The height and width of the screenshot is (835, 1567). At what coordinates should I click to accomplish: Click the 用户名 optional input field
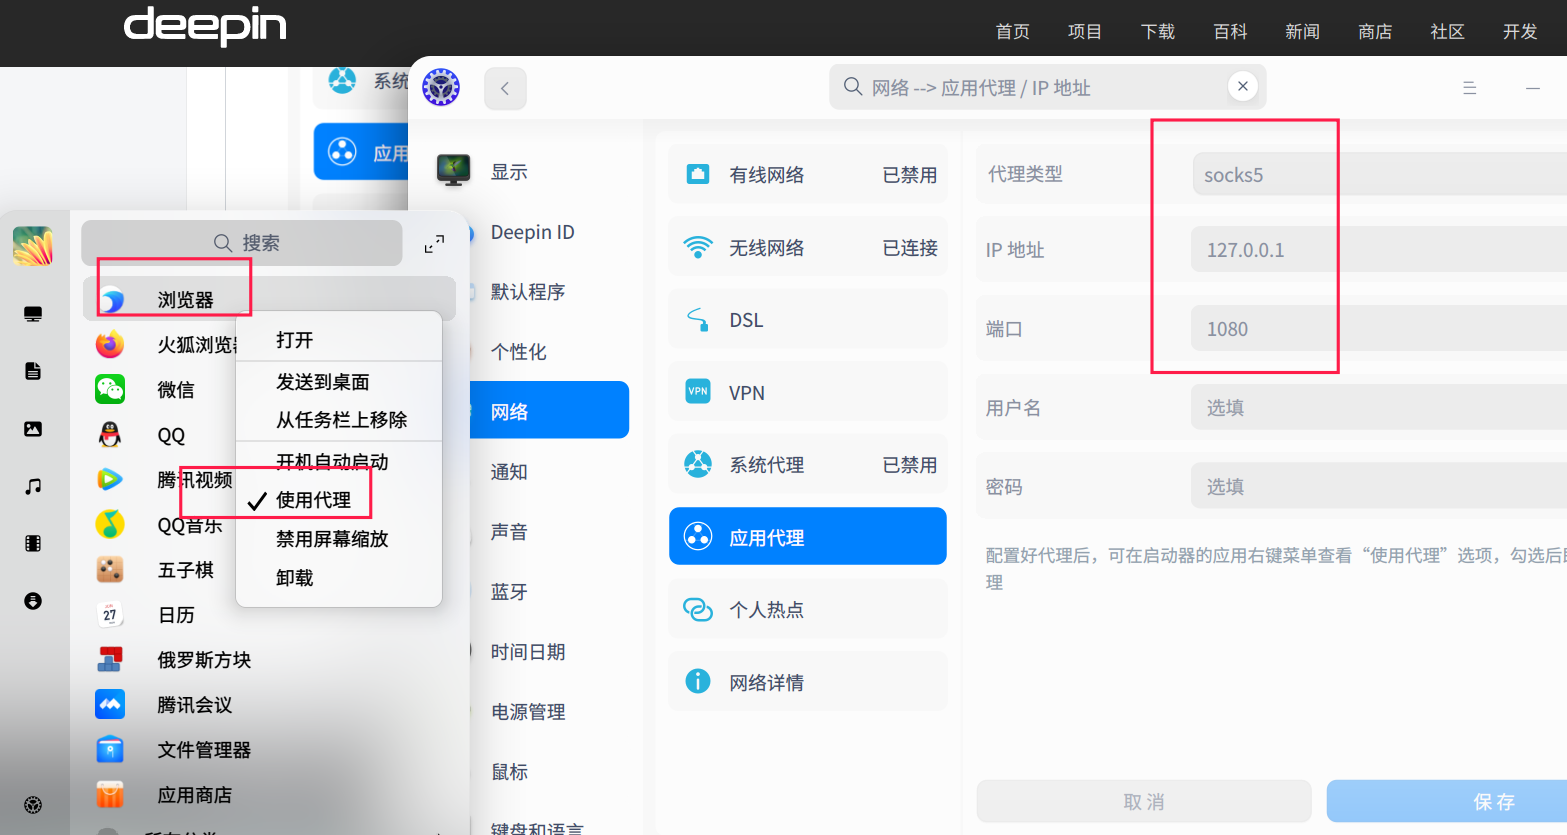[x=1379, y=408]
